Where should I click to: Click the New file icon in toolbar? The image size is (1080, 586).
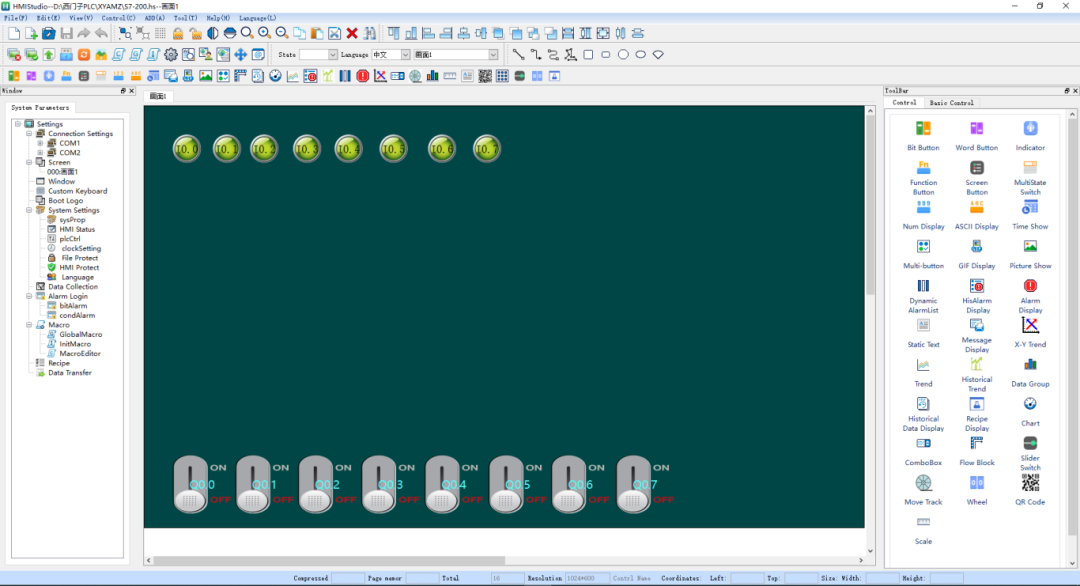click(x=14, y=33)
